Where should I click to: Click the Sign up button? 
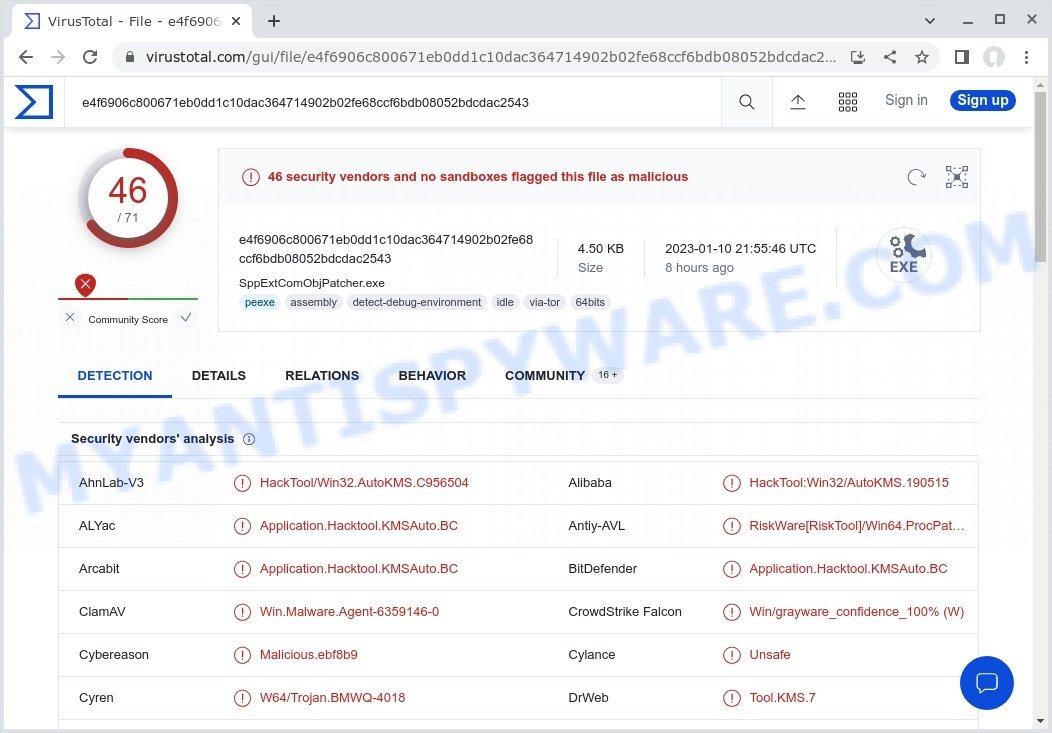click(982, 101)
